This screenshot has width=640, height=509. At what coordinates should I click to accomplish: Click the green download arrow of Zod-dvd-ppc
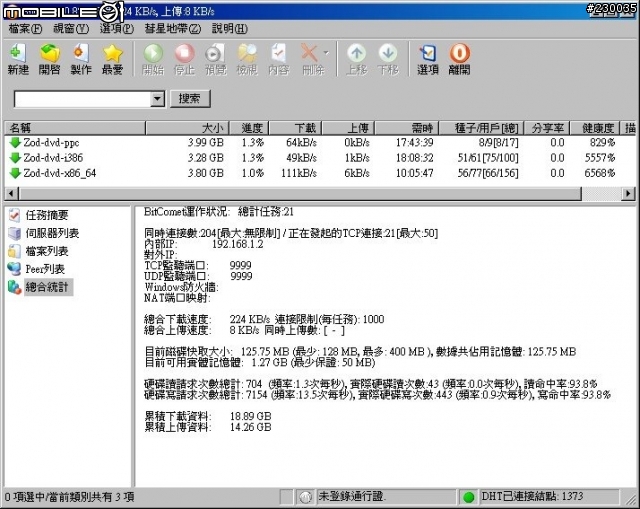(15, 142)
